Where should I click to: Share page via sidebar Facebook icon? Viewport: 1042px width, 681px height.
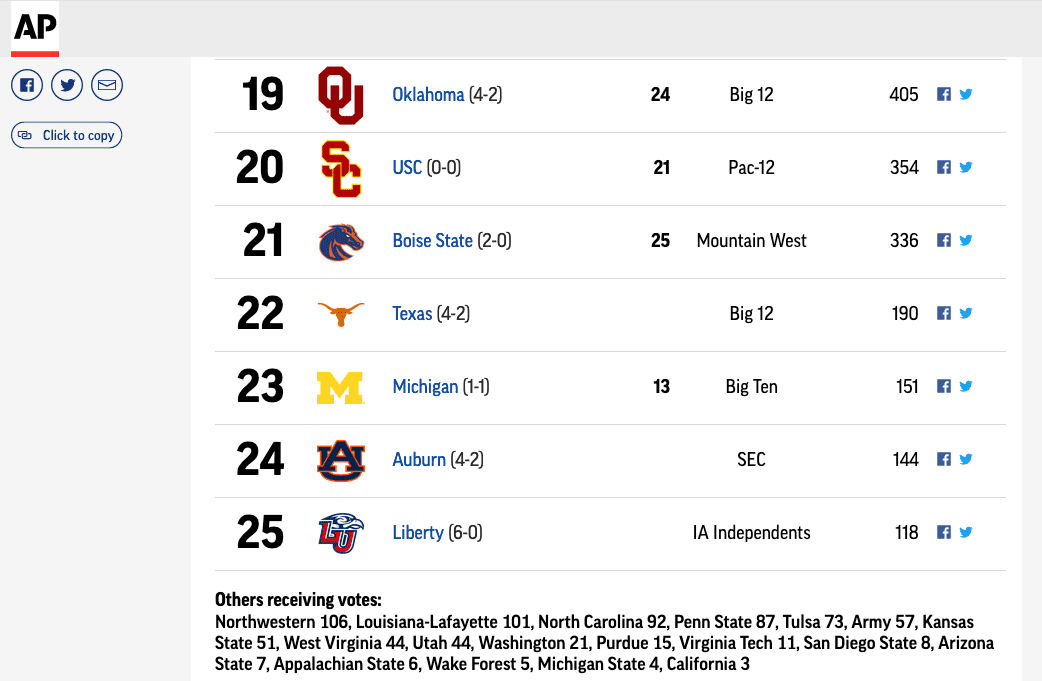click(27, 85)
